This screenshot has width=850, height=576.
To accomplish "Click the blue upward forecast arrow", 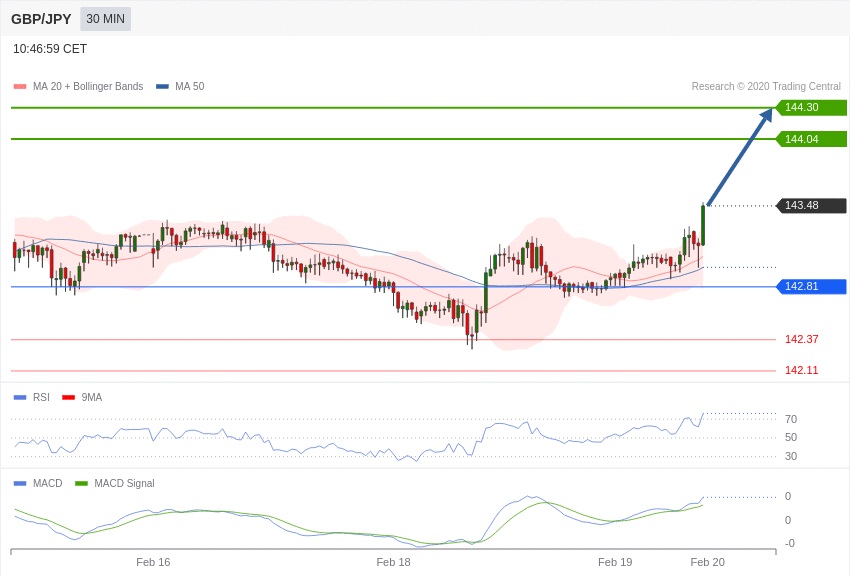I will pos(740,156).
